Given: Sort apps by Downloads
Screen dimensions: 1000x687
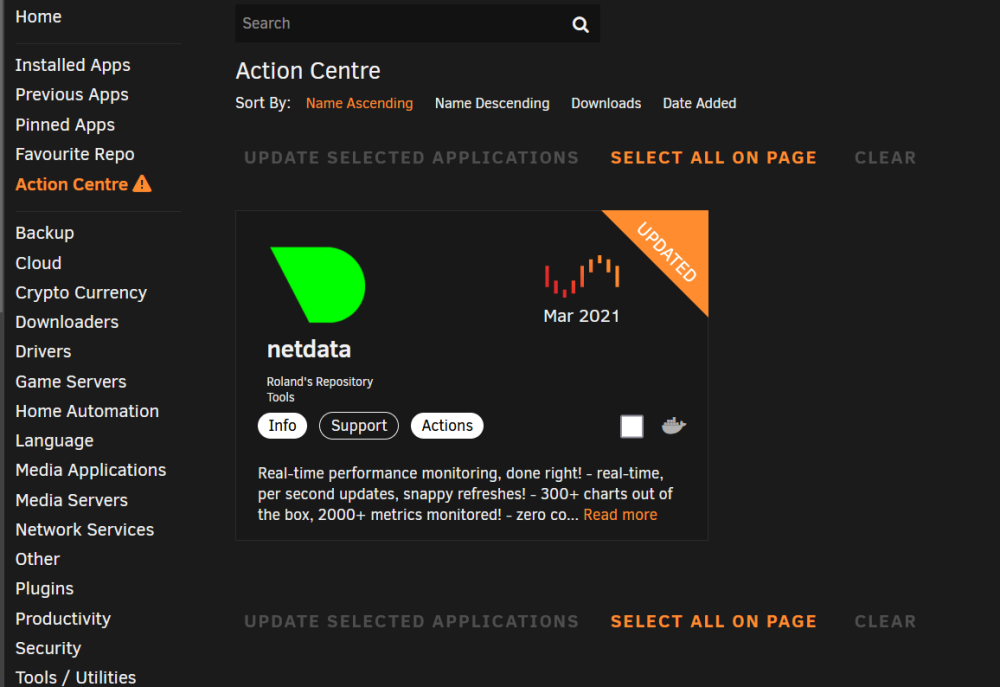Looking at the screenshot, I should pyautogui.click(x=606, y=103).
